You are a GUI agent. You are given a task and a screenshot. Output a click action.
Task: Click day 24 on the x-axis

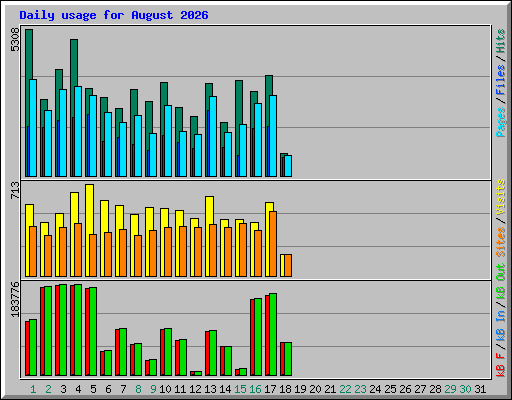tap(375, 389)
